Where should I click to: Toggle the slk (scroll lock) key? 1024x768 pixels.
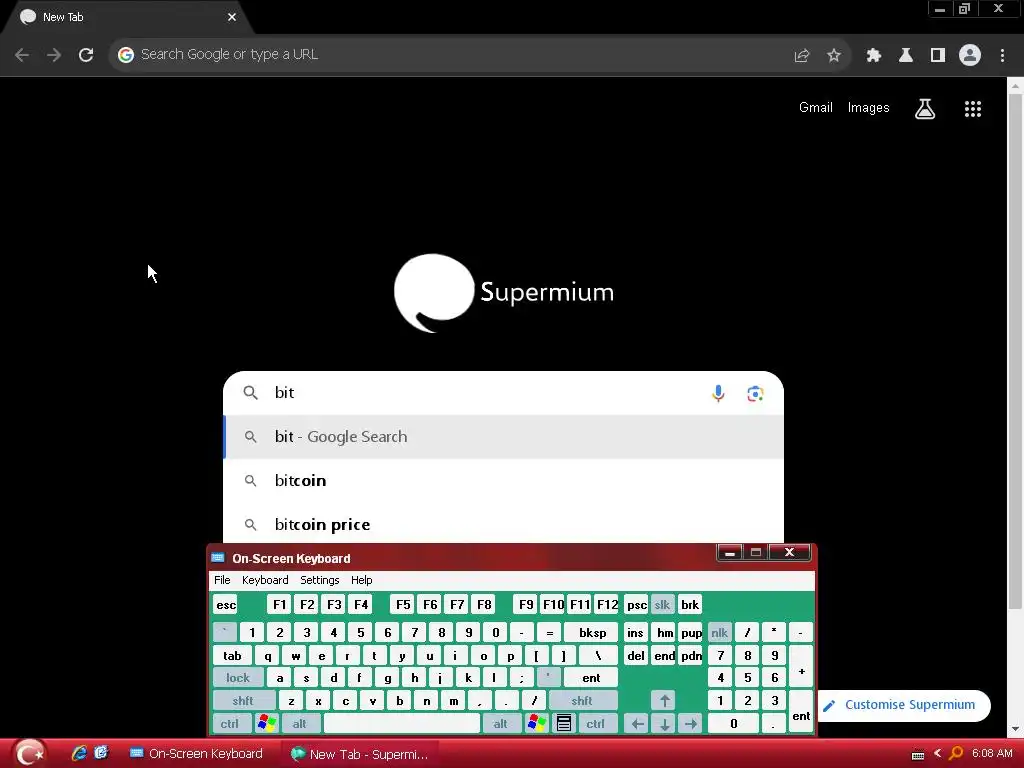pos(662,605)
